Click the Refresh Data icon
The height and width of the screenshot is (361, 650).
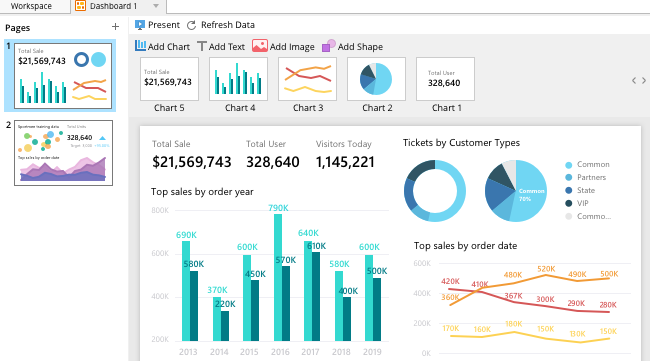tap(191, 25)
